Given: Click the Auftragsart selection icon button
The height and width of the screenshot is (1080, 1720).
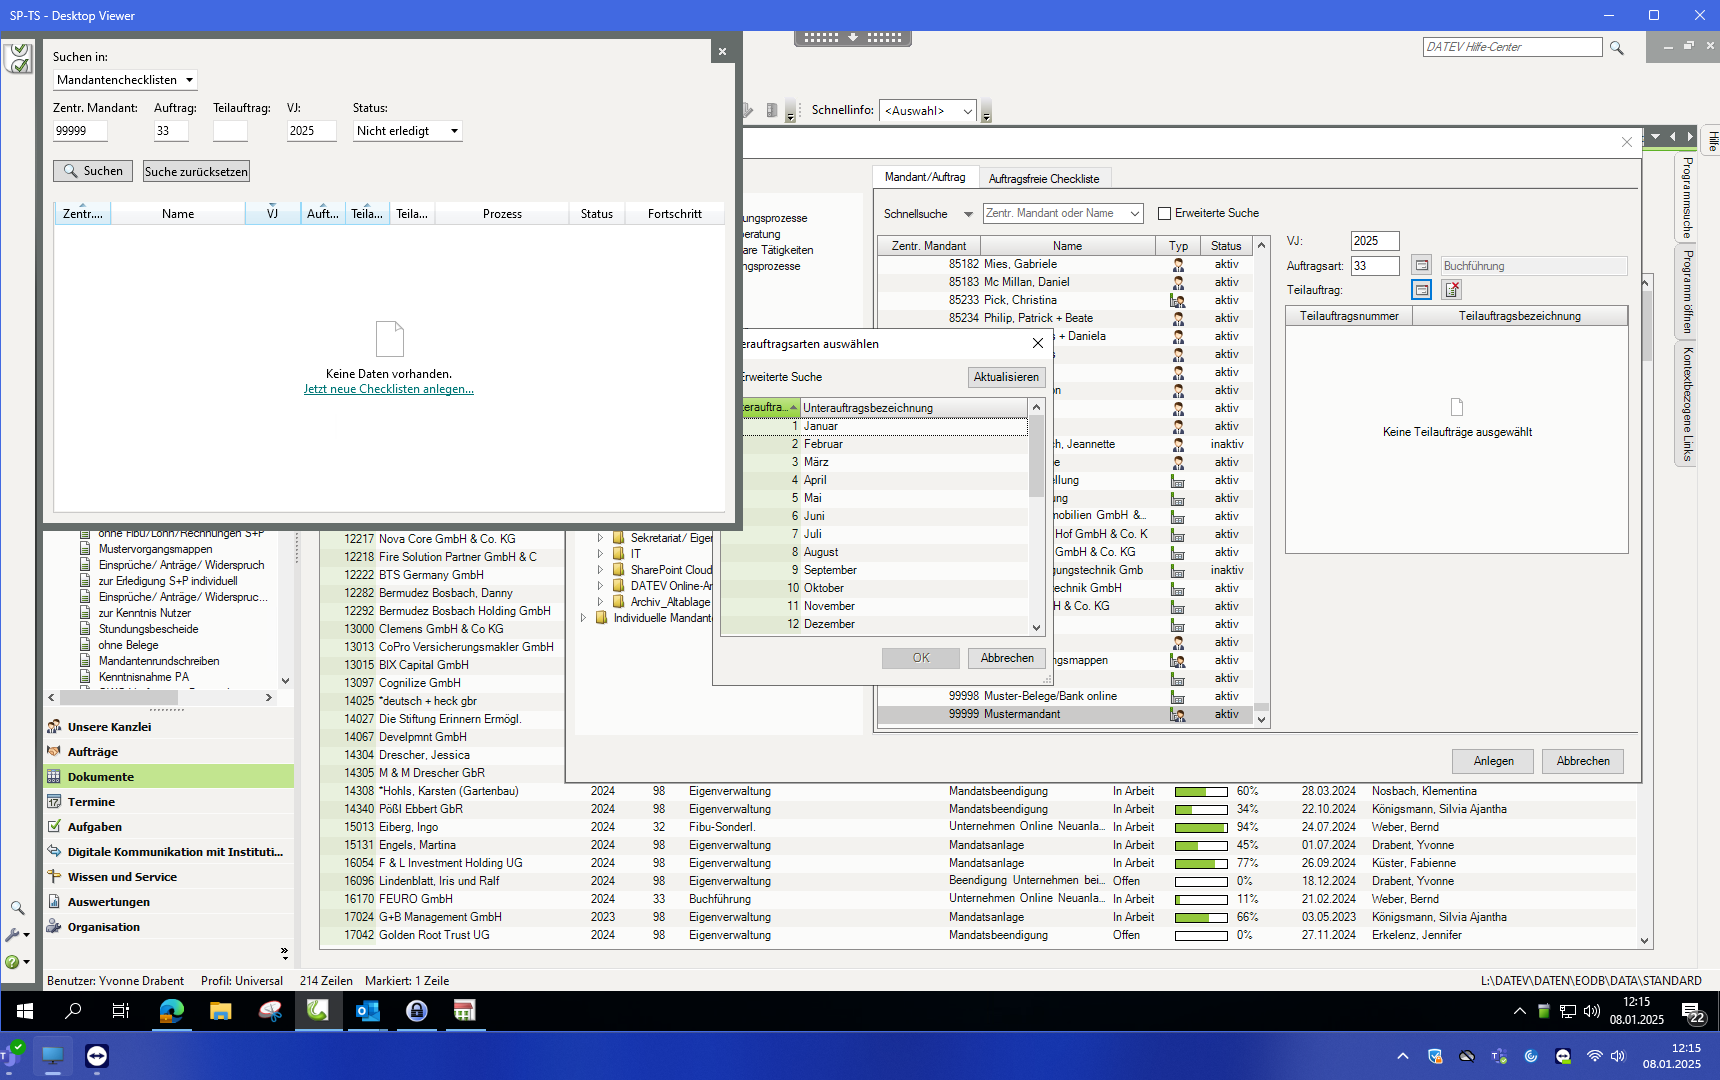Looking at the screenshot, I should pyautogui.click(x=1421, y=265).
